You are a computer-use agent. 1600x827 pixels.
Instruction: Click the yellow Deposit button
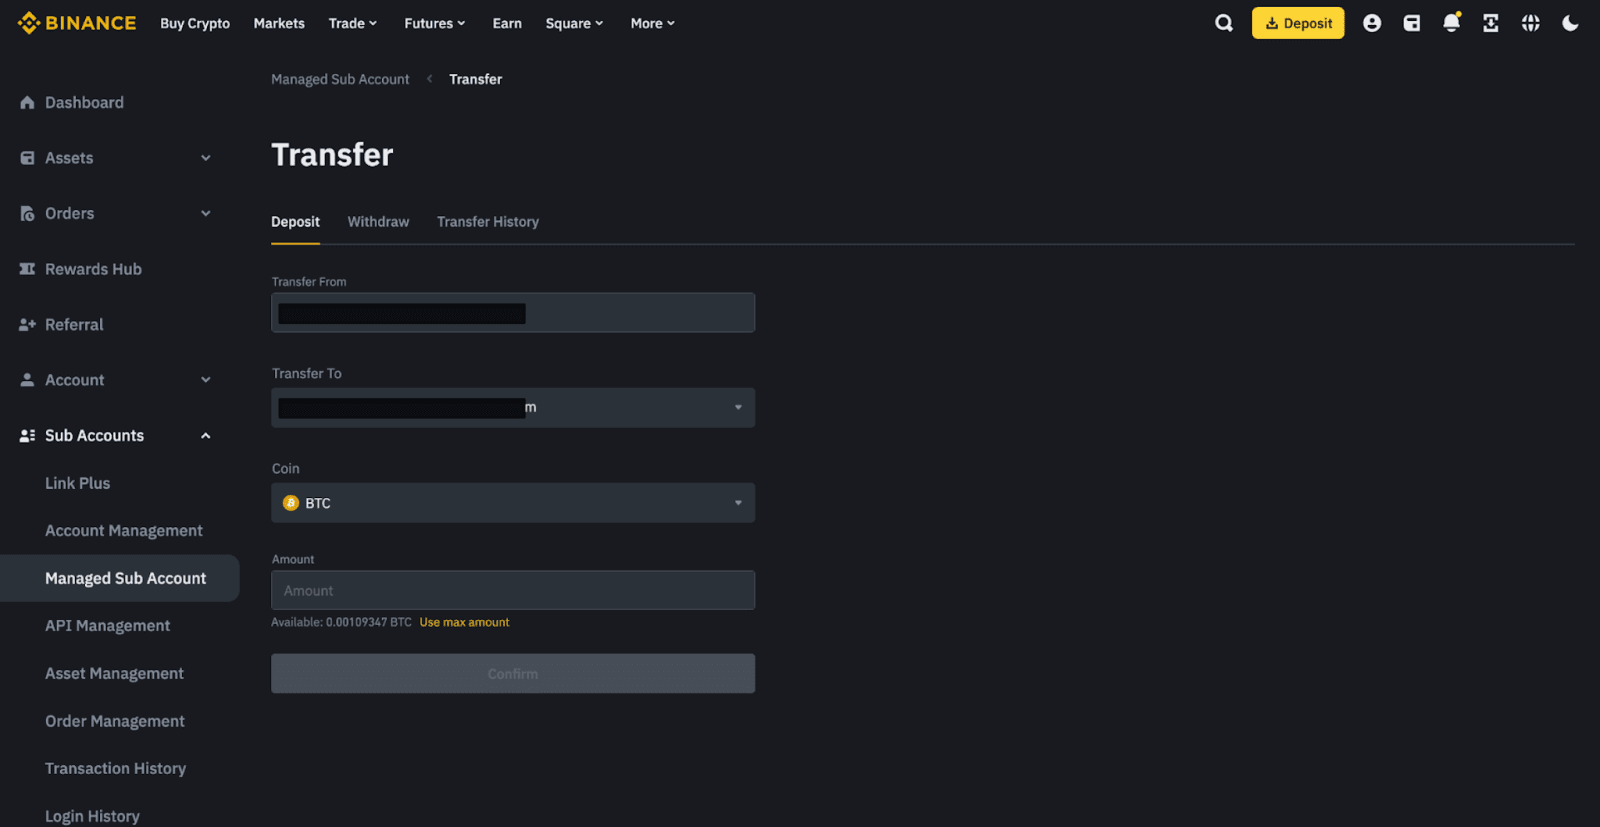pos(1297,23)
